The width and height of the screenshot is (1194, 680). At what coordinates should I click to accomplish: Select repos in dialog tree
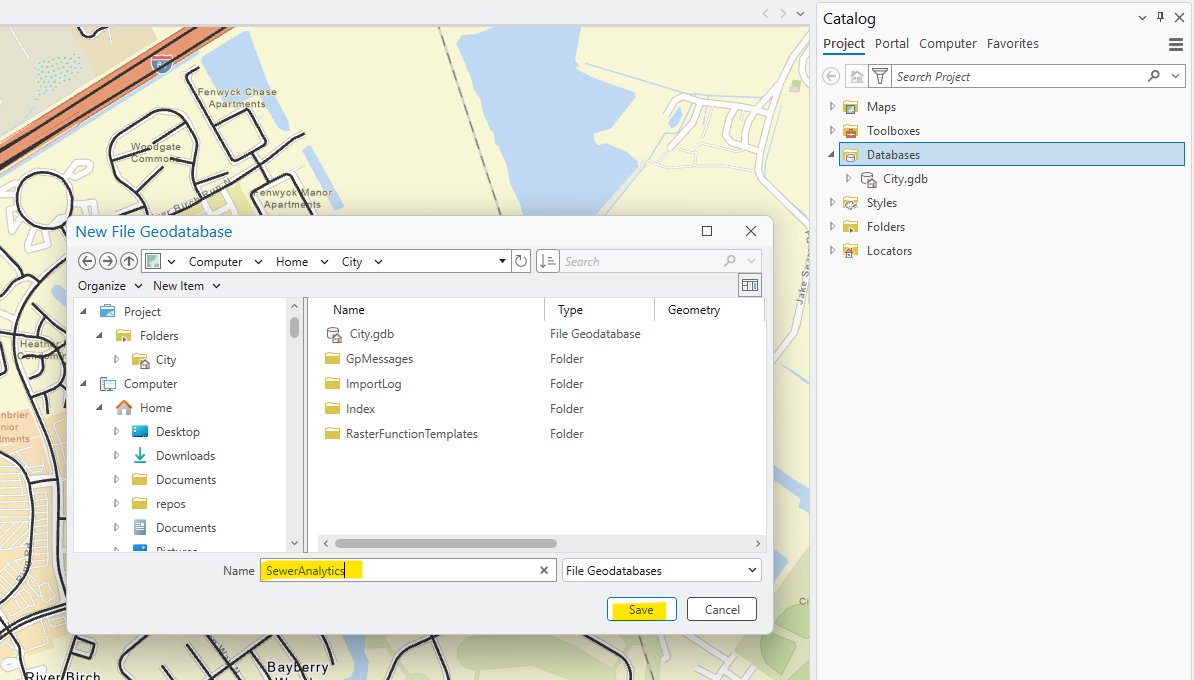171,504
